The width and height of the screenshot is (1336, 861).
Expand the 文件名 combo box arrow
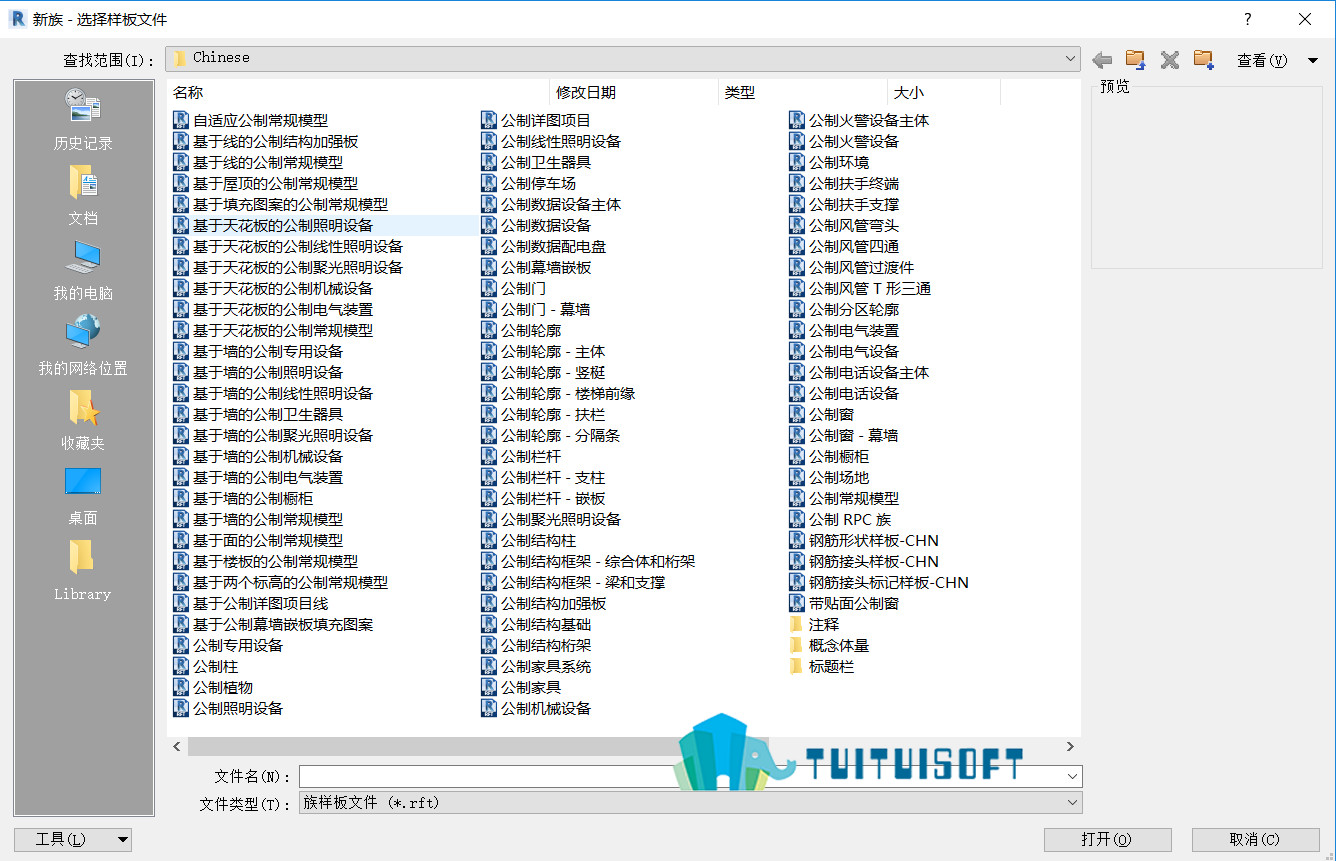point(1072,776)
